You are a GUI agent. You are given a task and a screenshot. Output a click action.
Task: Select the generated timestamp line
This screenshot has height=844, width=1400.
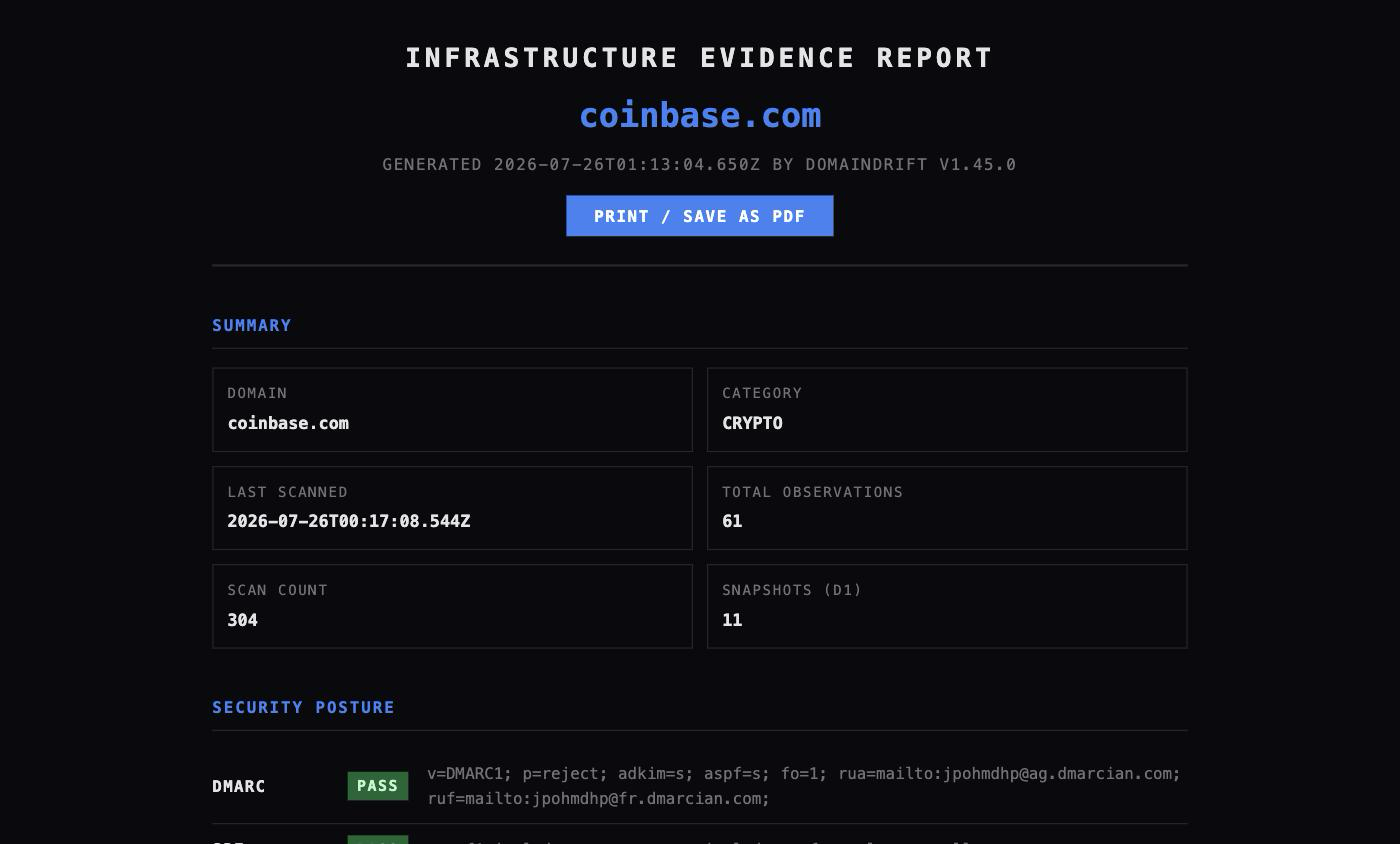click(699, 164)
